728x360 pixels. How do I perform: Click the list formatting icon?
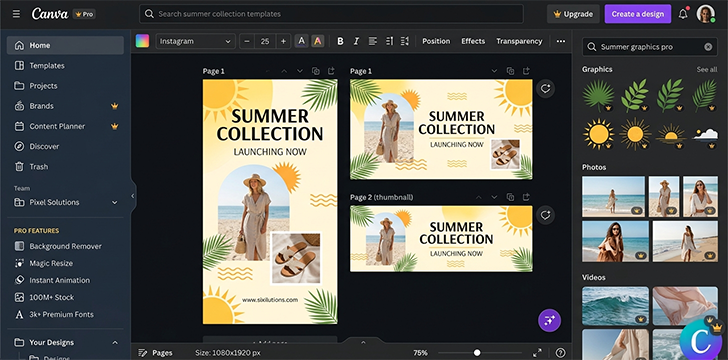pos(389,41)
